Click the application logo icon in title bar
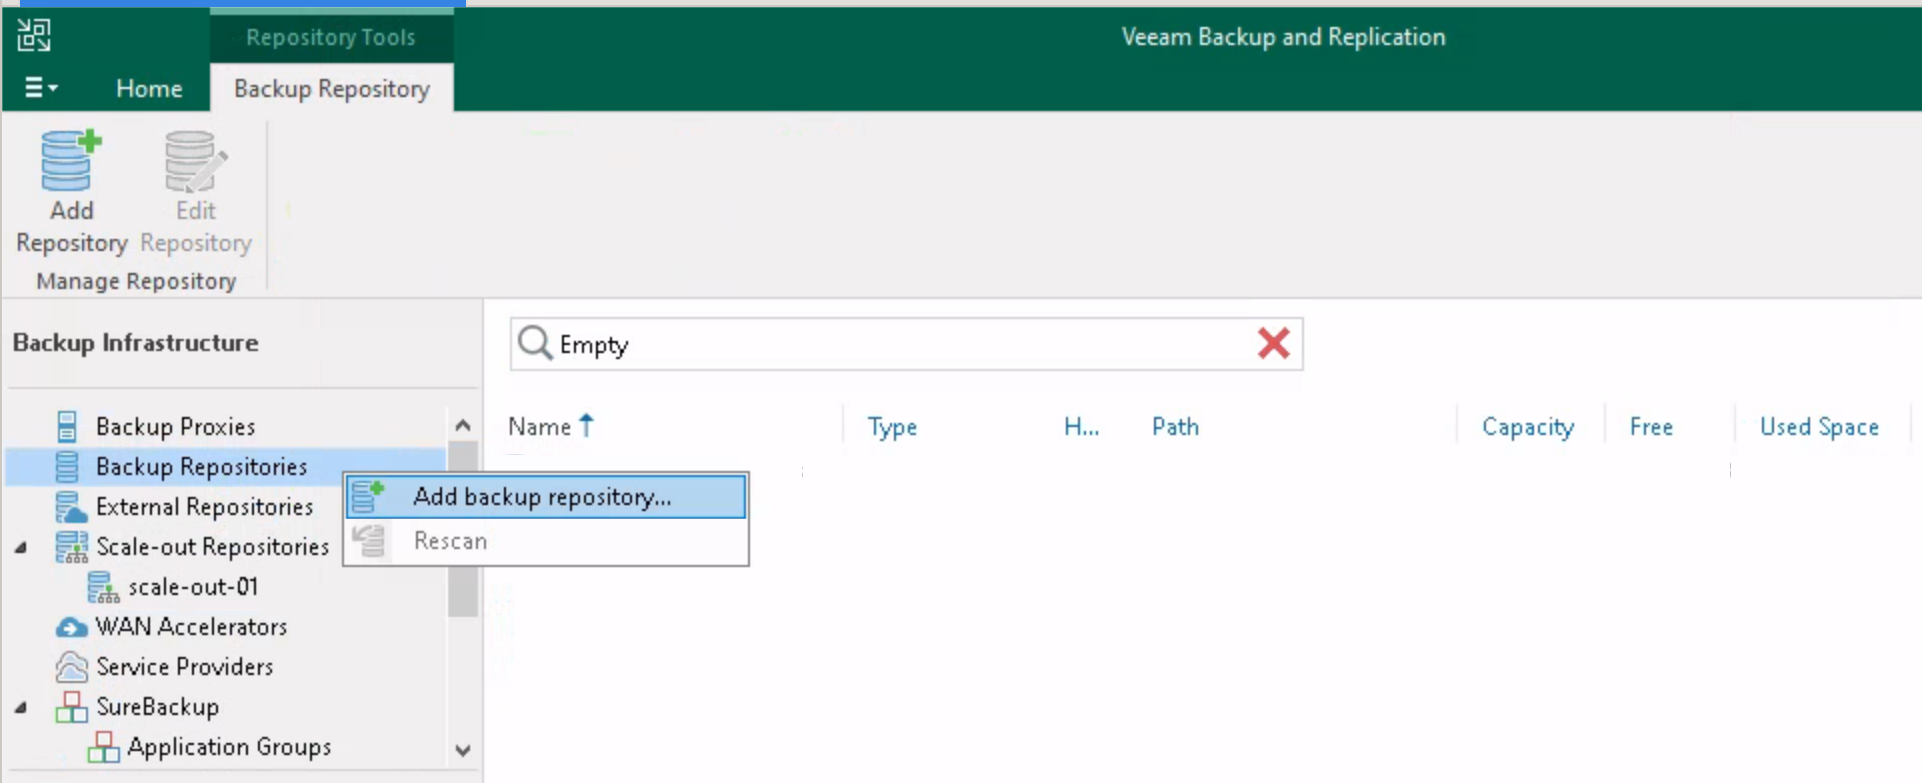The height and width of the screenshot is (783, 1922). pyautogui.click(x=34, y=35)
